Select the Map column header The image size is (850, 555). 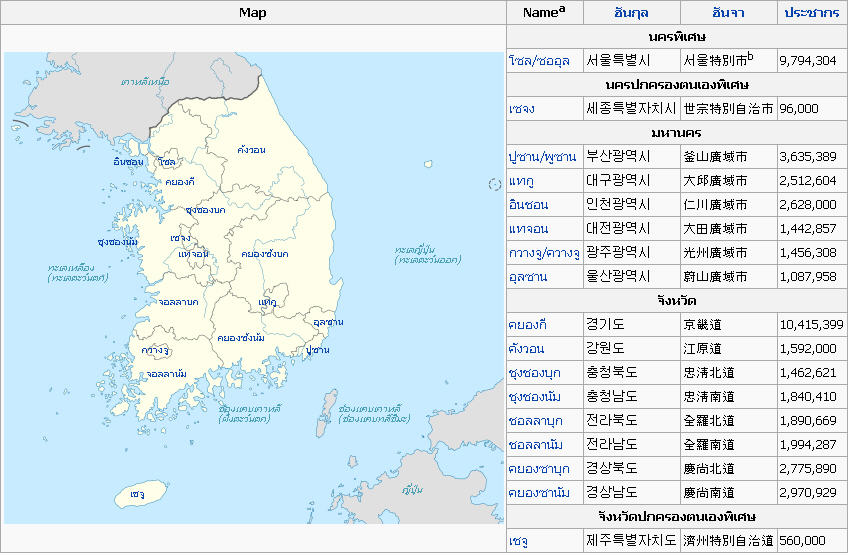[253, 12]
